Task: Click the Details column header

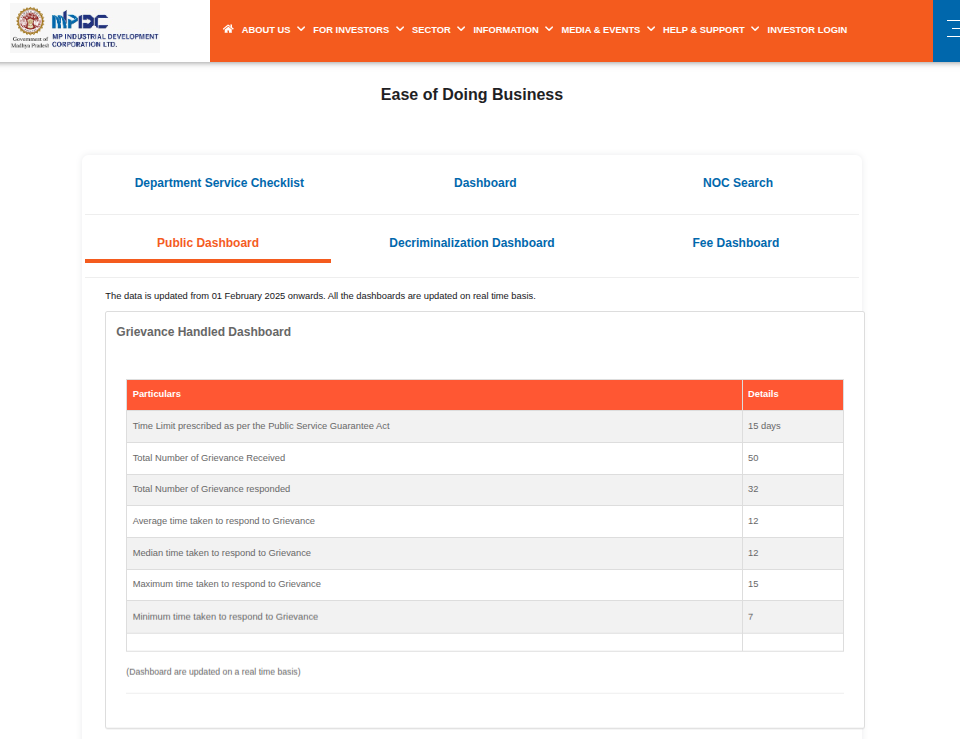Action: point(762,394)
